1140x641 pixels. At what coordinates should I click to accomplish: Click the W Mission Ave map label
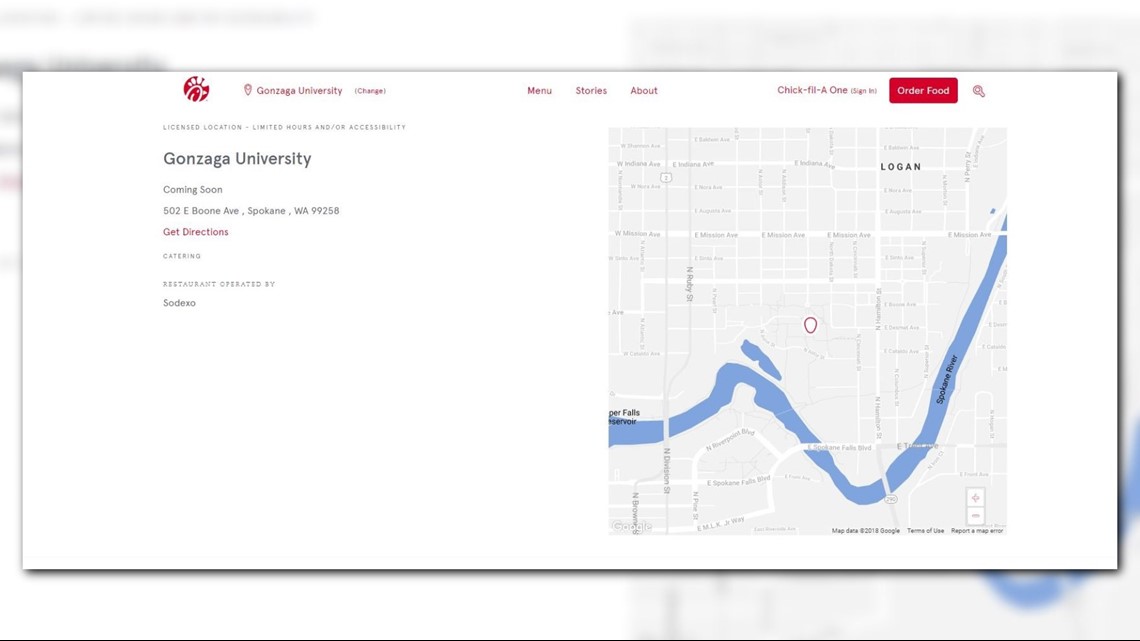[638, 234]
